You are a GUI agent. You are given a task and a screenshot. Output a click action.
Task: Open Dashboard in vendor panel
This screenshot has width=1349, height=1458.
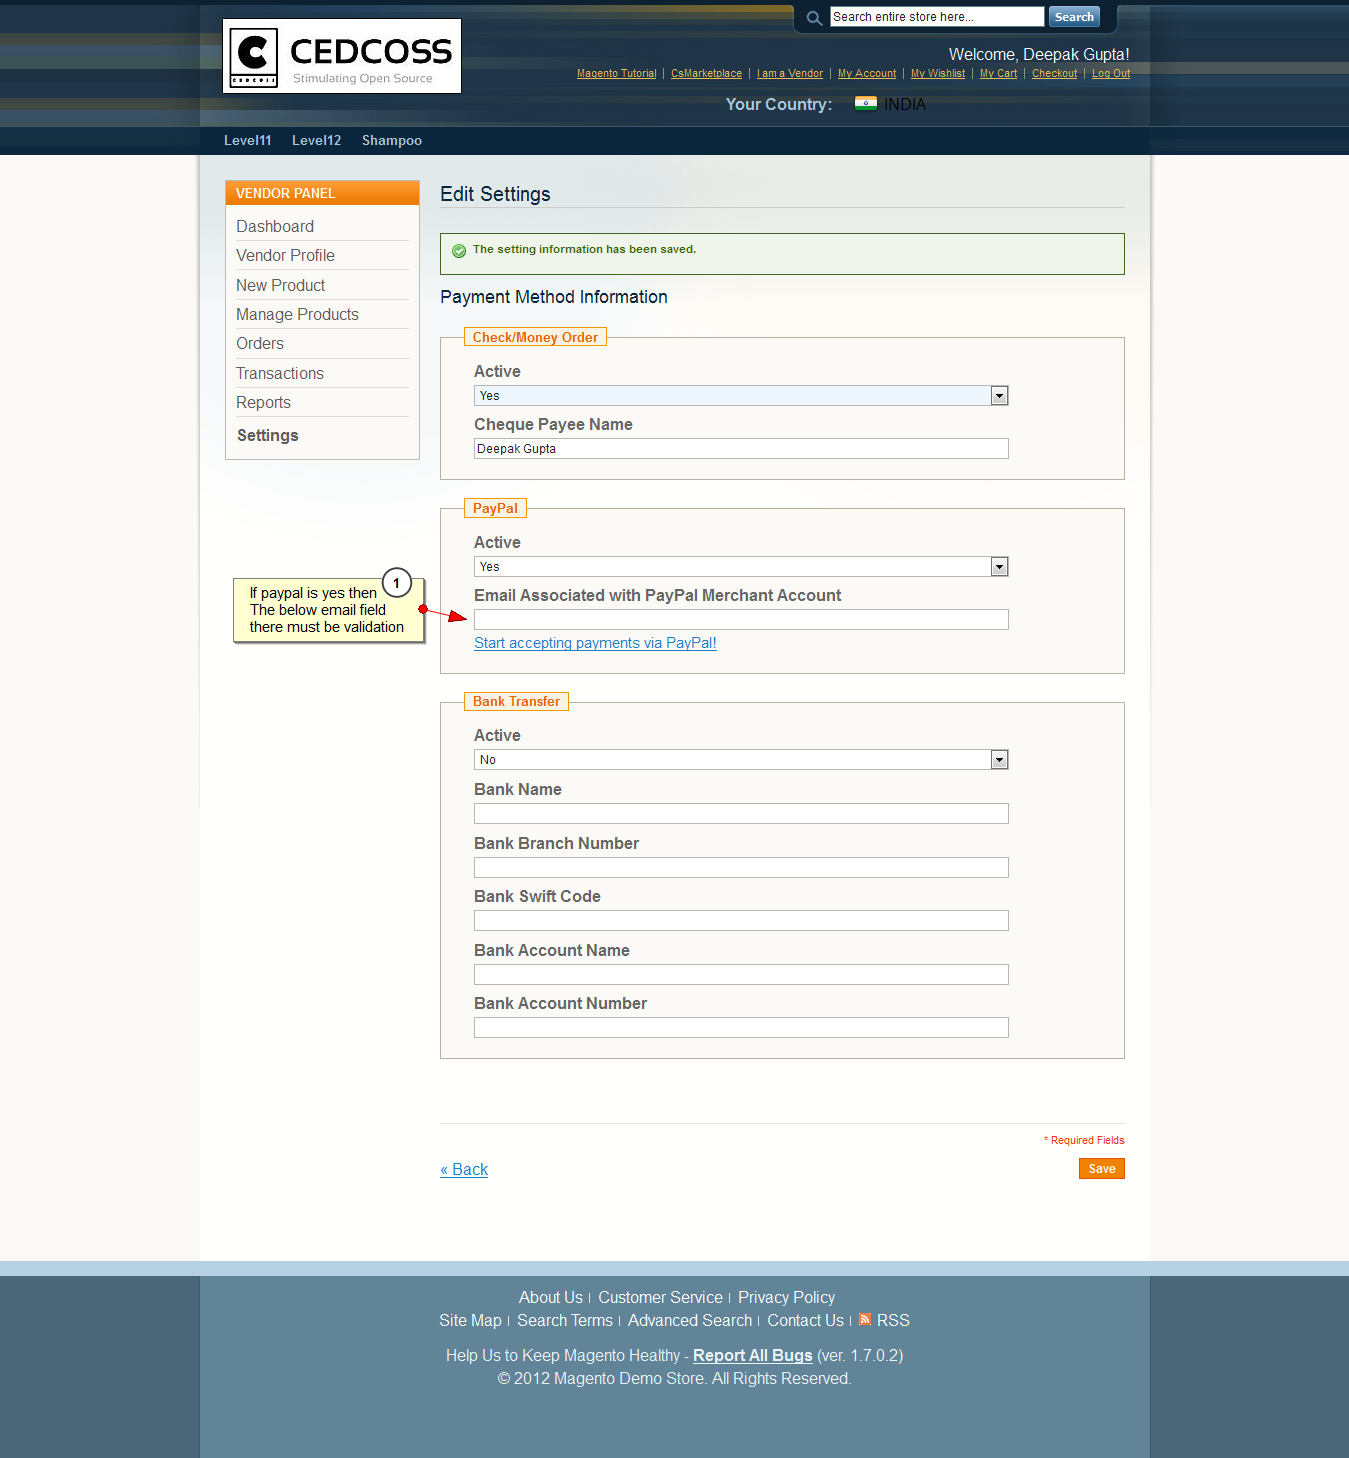pyautogui.click(x=275, y=227)
